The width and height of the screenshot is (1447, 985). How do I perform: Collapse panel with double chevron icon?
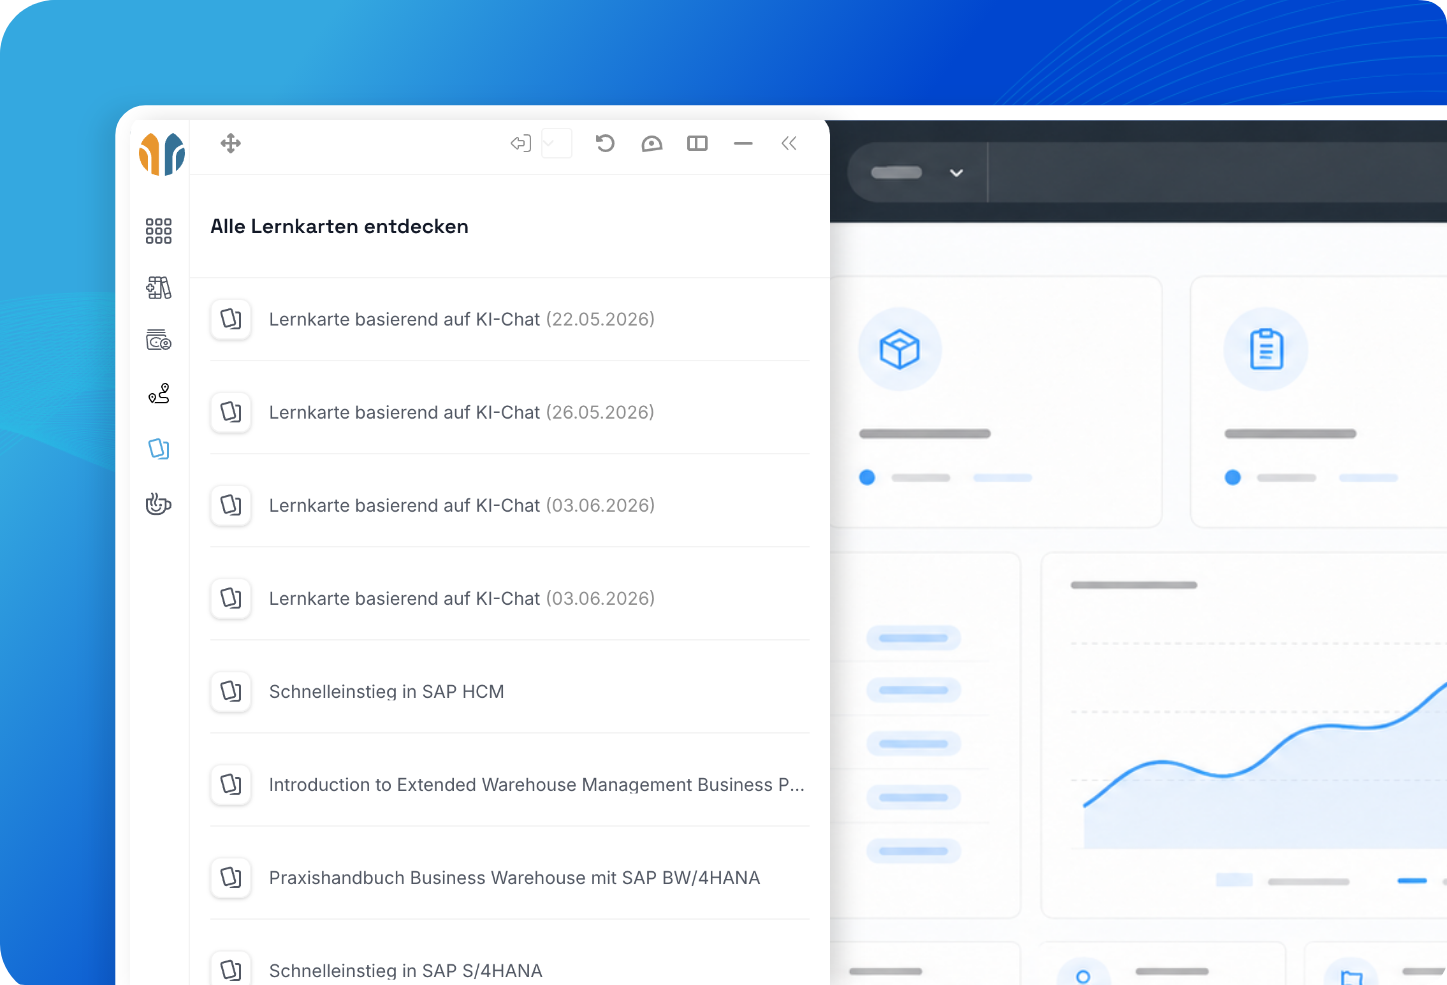click(x=789, y=144)
